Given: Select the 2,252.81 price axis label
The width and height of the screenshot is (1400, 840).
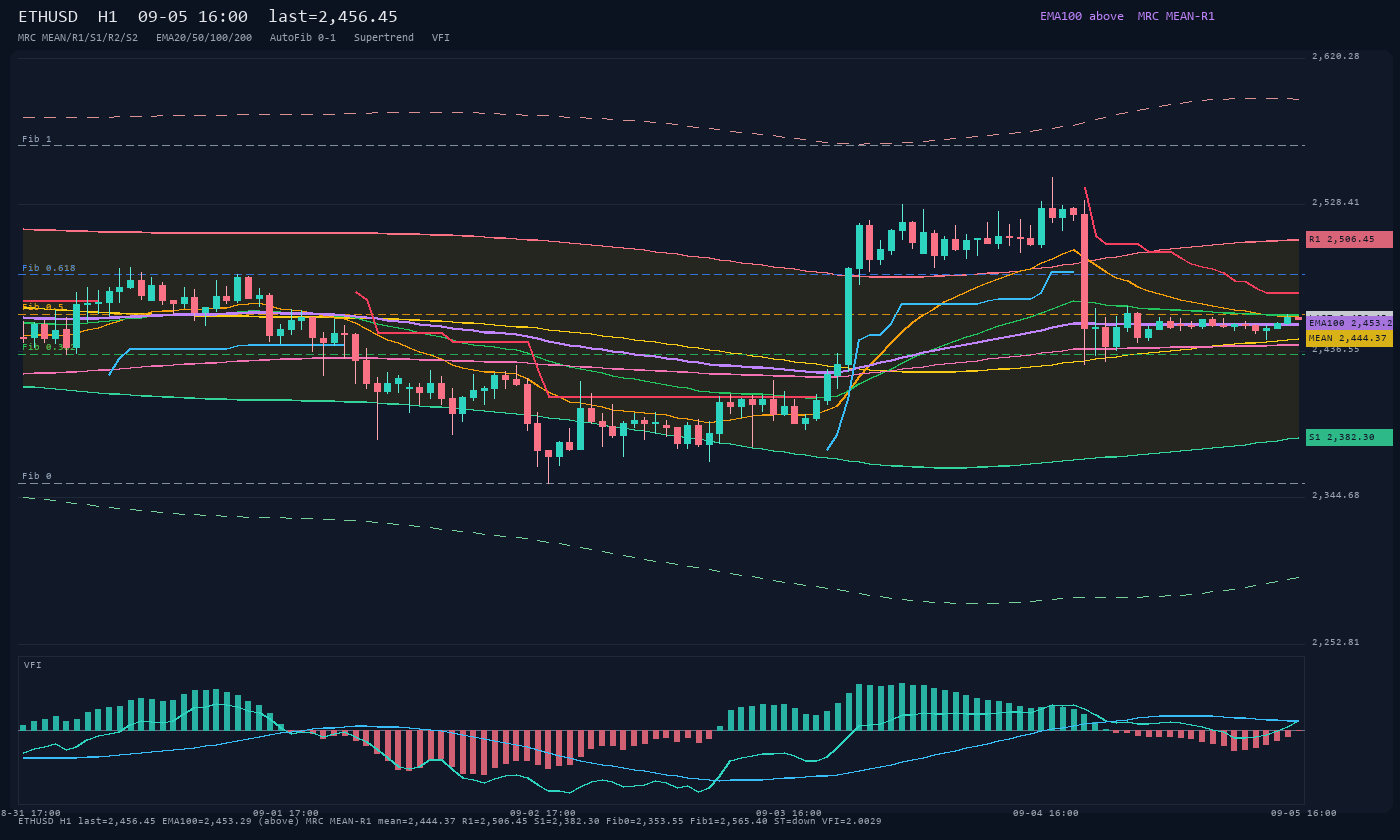Looking at the screenshot, I should coord(1336,642).
